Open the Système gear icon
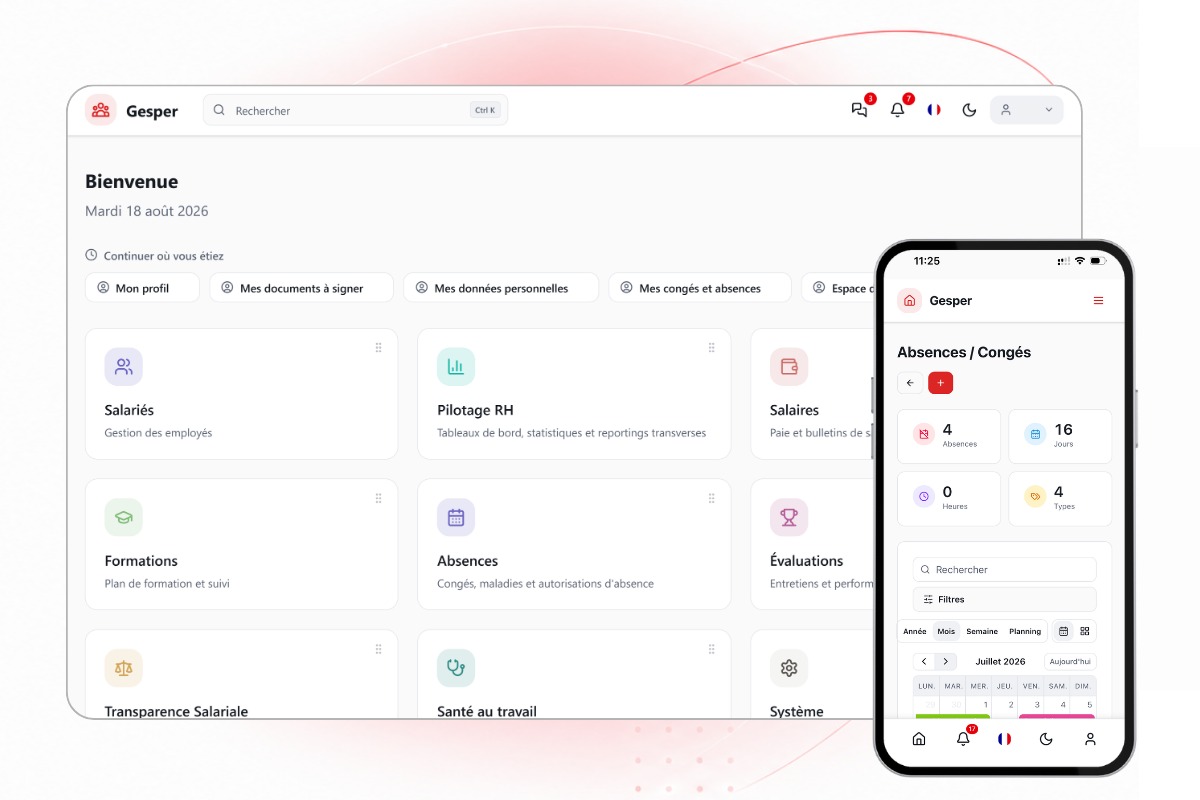Screen dimensions: 1200x800 pos(789,668)
